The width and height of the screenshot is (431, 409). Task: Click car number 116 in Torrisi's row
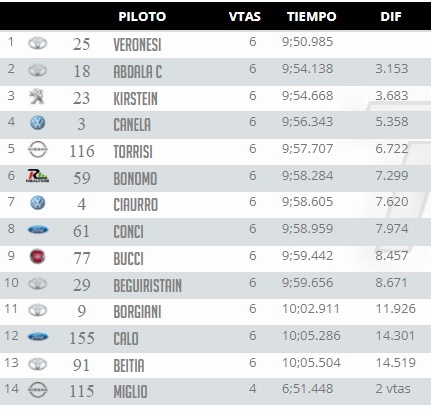(x=82, y=151)
